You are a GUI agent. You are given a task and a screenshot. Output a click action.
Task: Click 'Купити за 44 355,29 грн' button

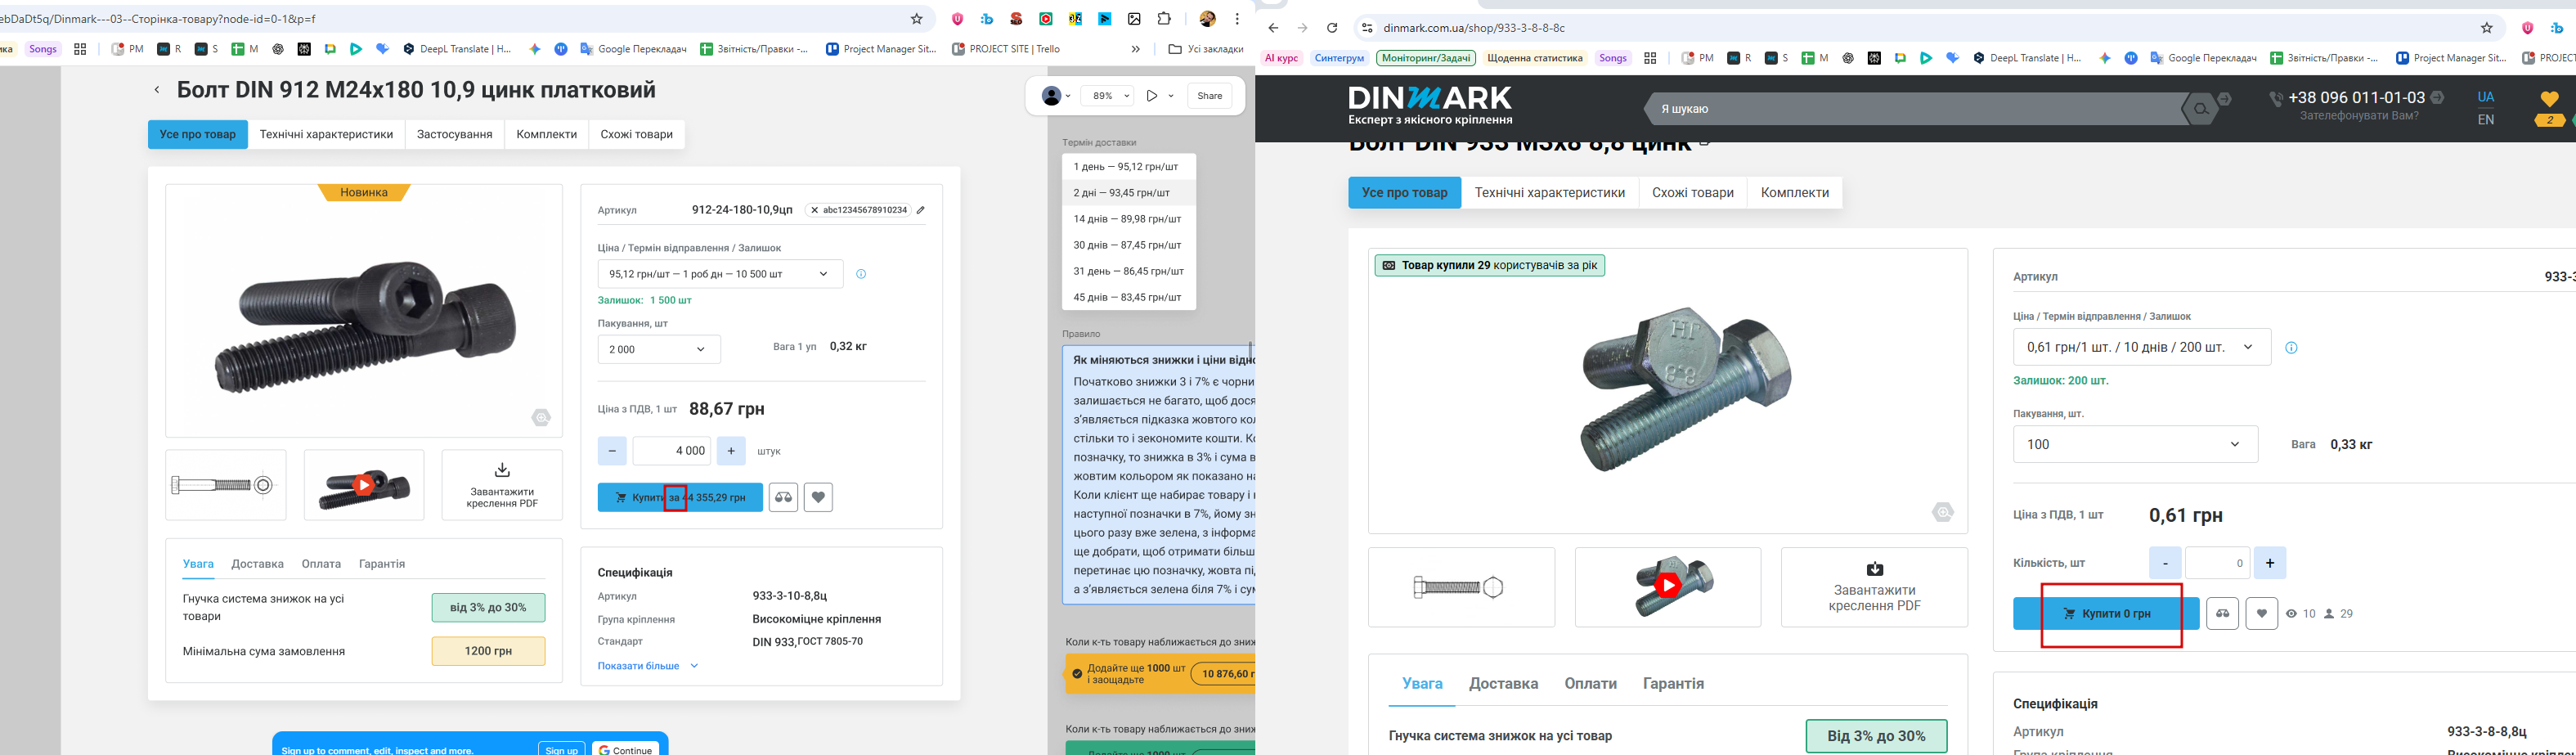[680, 497]
